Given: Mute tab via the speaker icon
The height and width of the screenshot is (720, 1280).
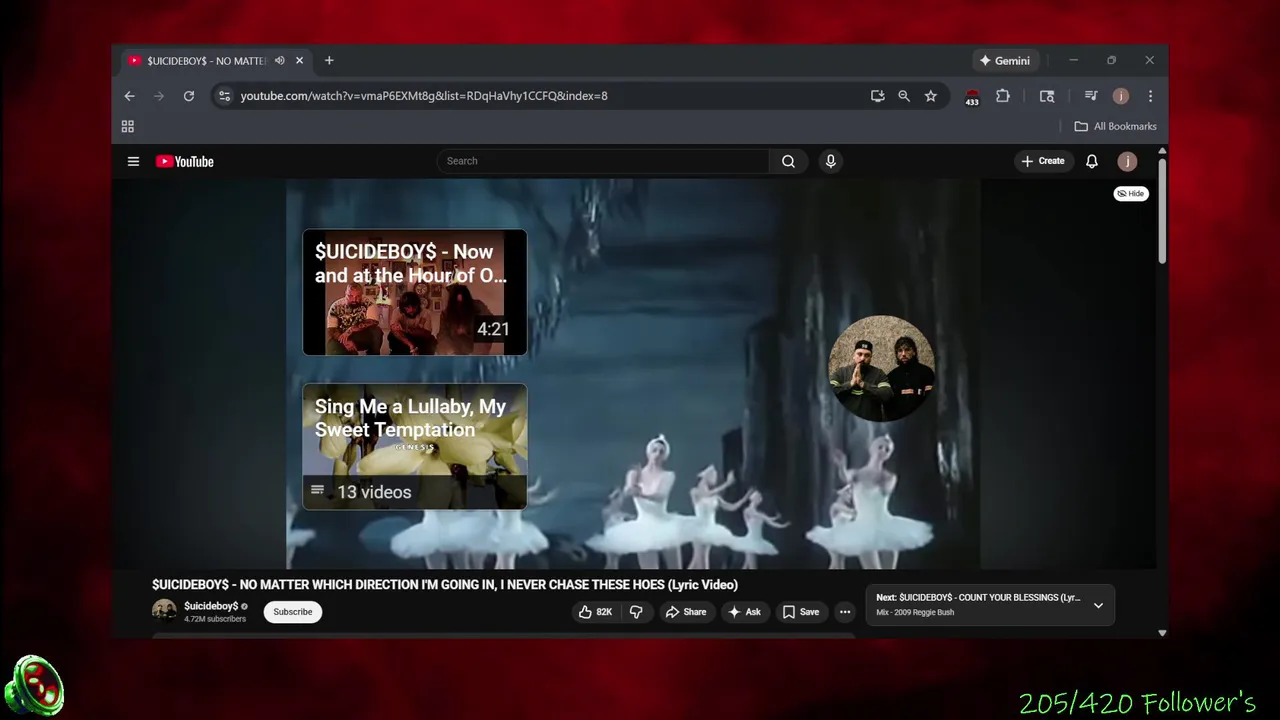Looking at the screenshot, I should (280, 61).
